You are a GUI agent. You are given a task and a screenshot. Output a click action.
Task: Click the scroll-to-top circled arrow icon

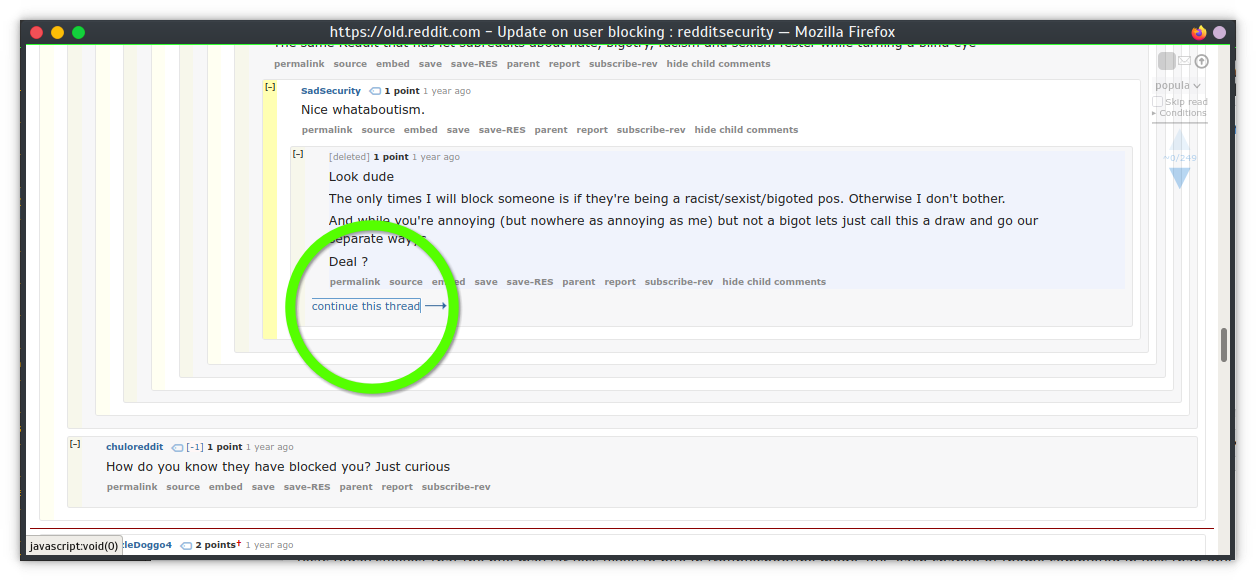(x=1202, y=62)
